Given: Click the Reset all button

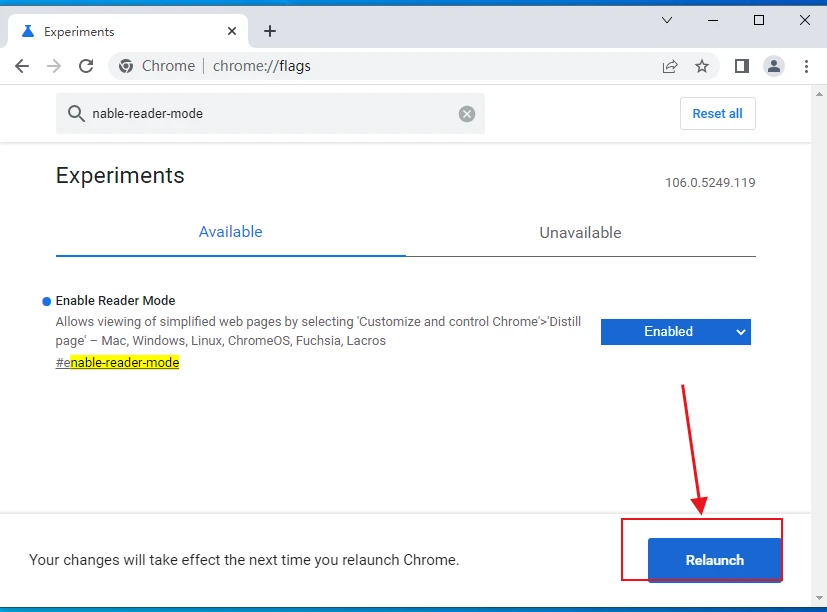Looking at the screenshot, I should 717,113.
